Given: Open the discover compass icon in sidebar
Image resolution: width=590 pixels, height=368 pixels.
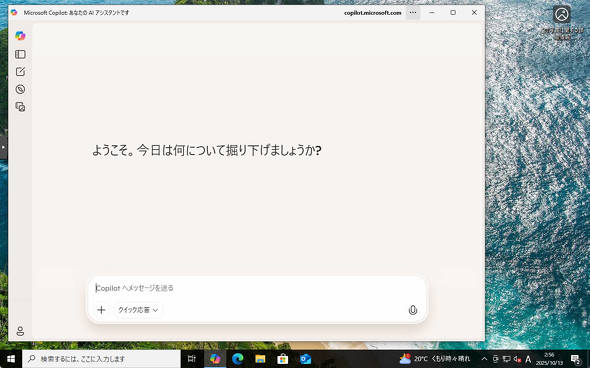Looking at the screenshot, I should (x=20, y=89).
